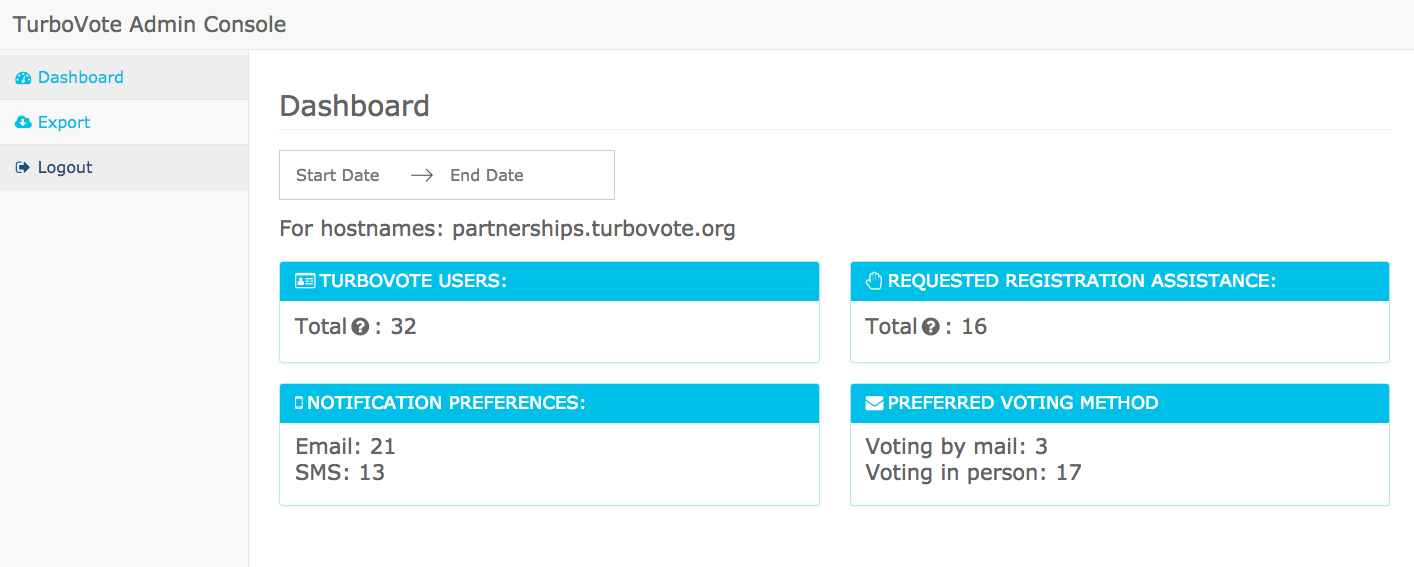Click the arrow between Start and End Date
Viewport: 1414px width, 567px height.
[422, 175]
